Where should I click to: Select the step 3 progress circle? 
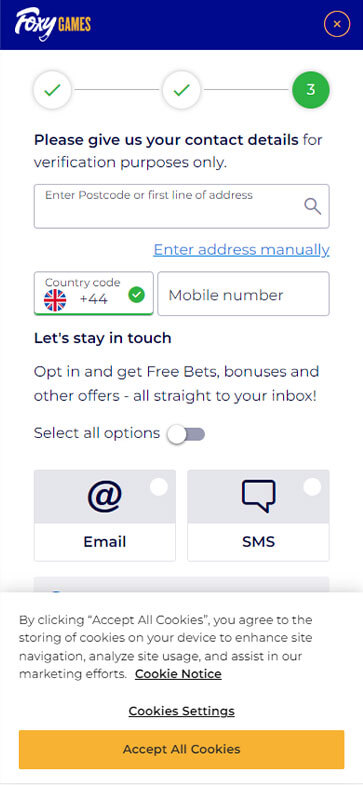(x=311, y=90)
